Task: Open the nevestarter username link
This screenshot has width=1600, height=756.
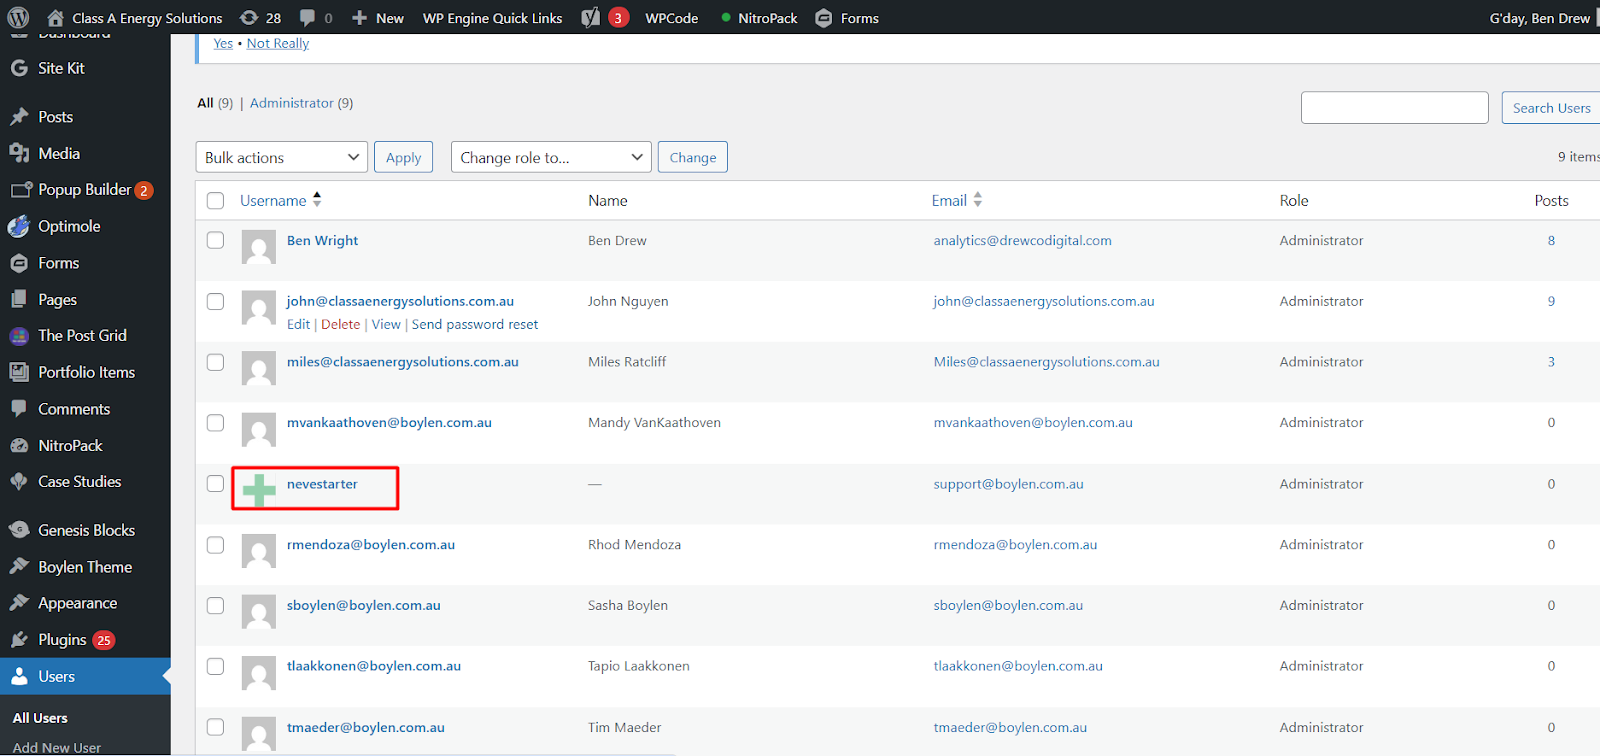Action: 322,484
